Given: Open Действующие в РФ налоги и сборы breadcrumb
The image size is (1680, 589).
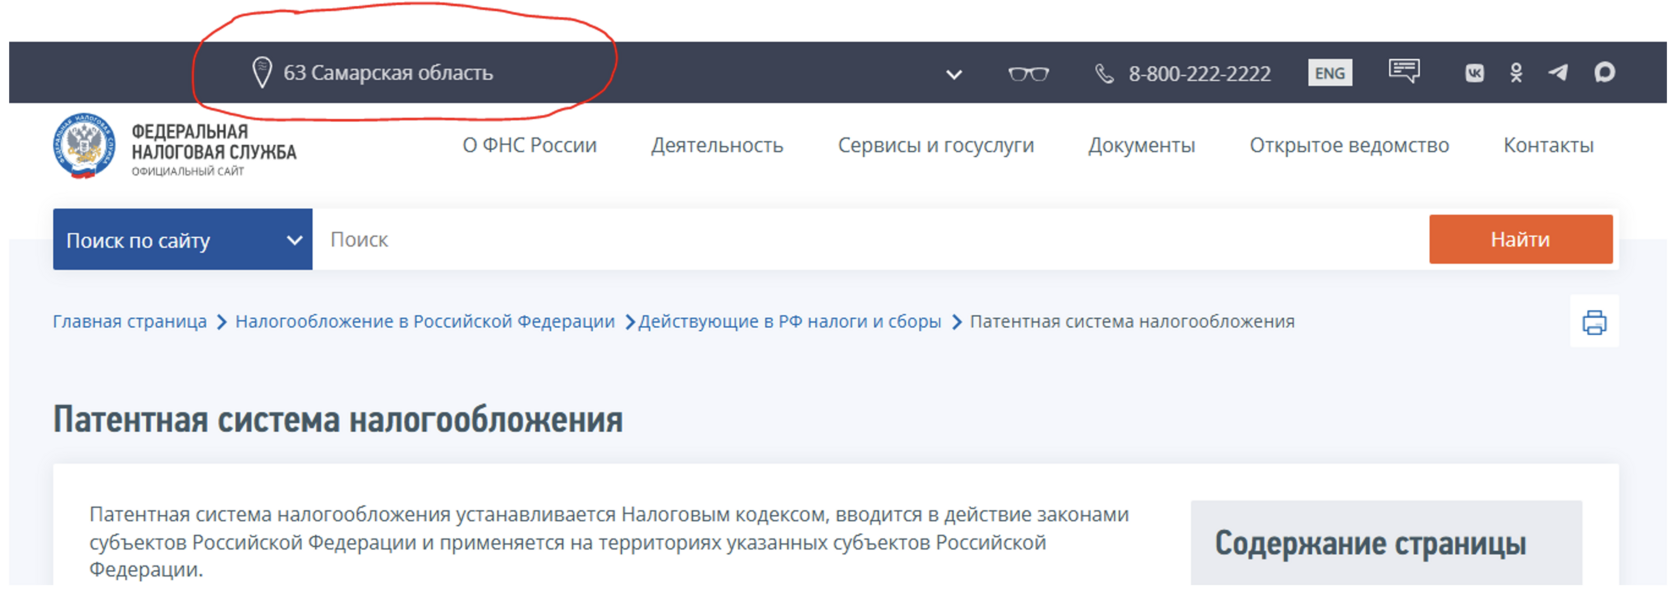Looking at the screenshot, I should [x=790, y=321].
